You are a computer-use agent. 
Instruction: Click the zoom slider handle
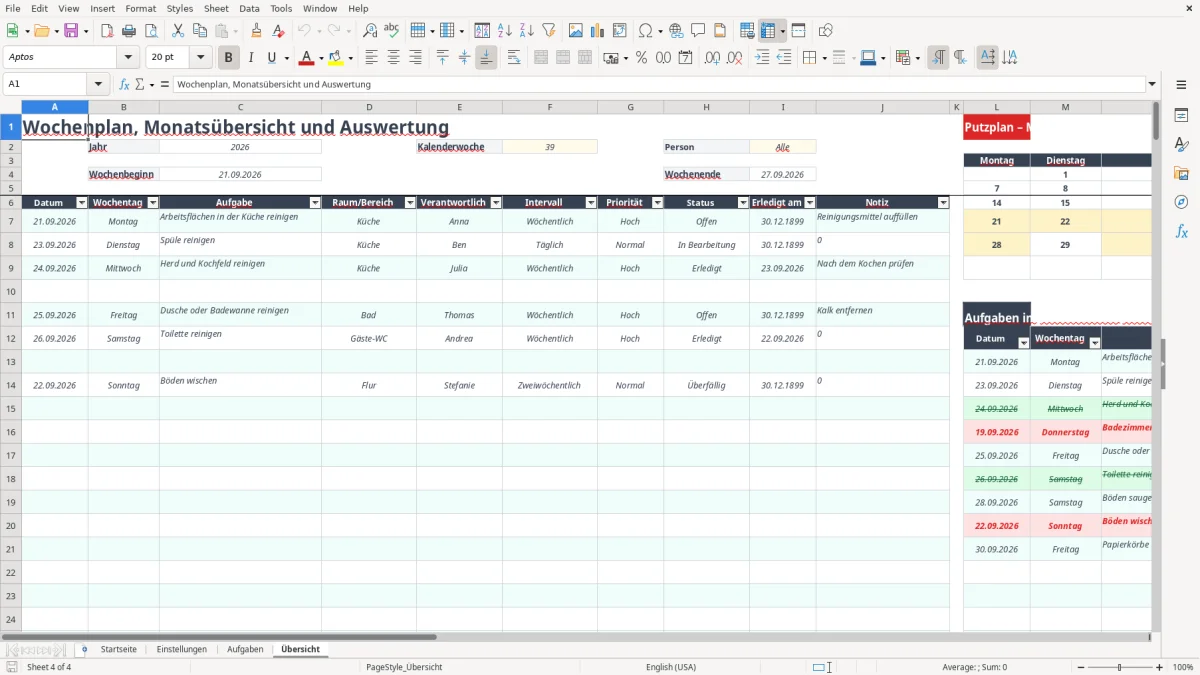pos(1120,667)
